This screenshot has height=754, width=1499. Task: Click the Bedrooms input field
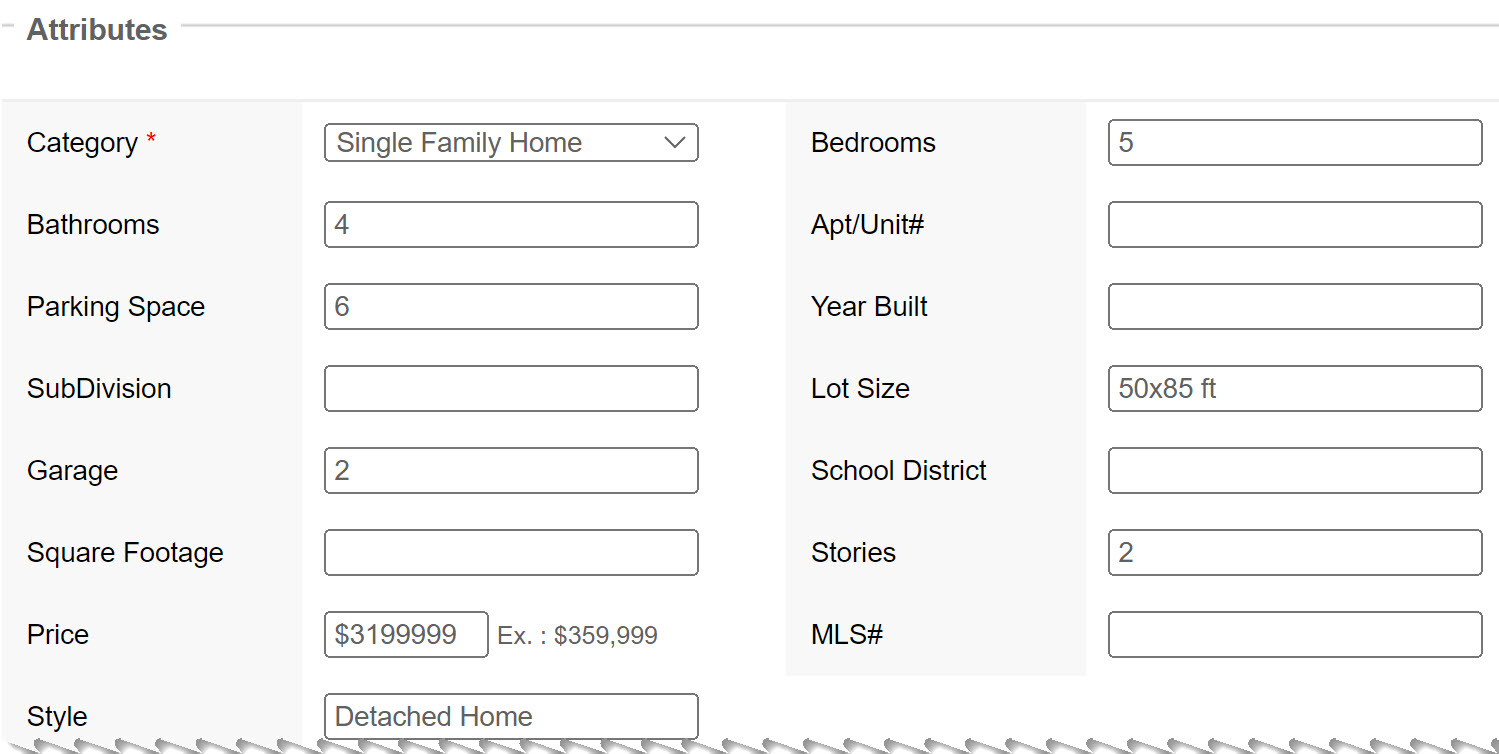1294,143
